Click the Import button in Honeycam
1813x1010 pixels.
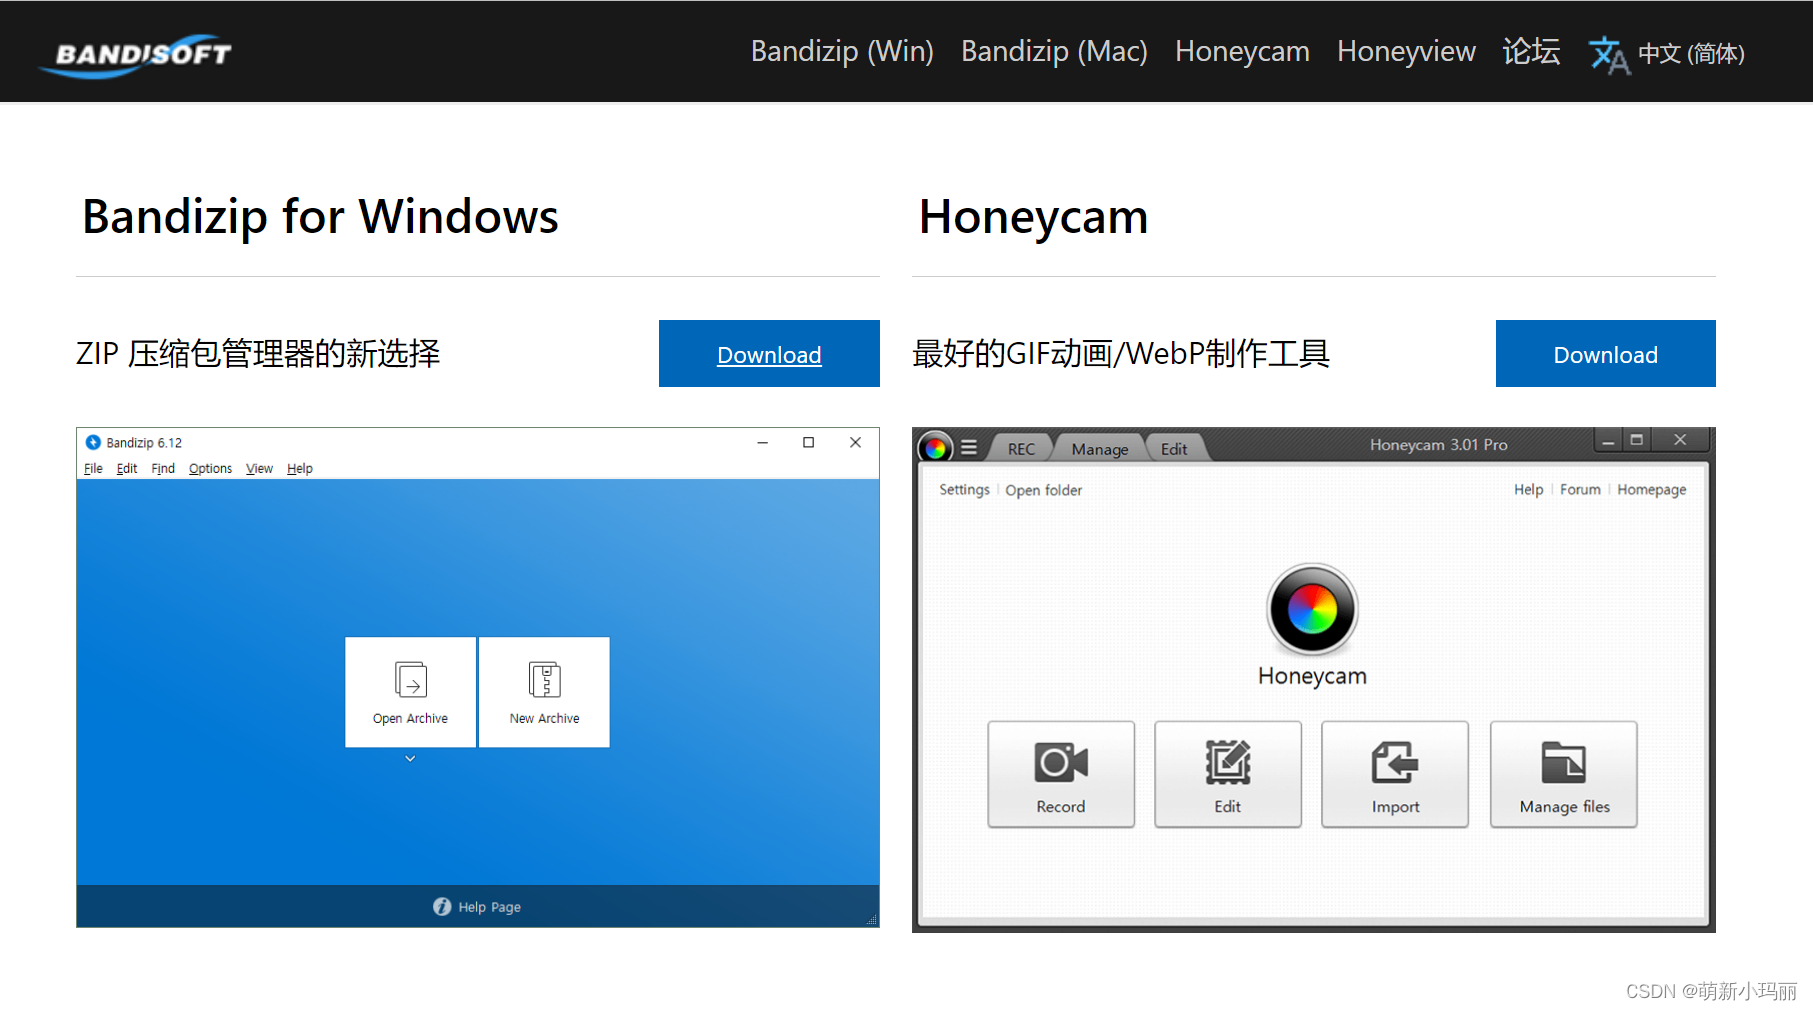point(1395,774)
